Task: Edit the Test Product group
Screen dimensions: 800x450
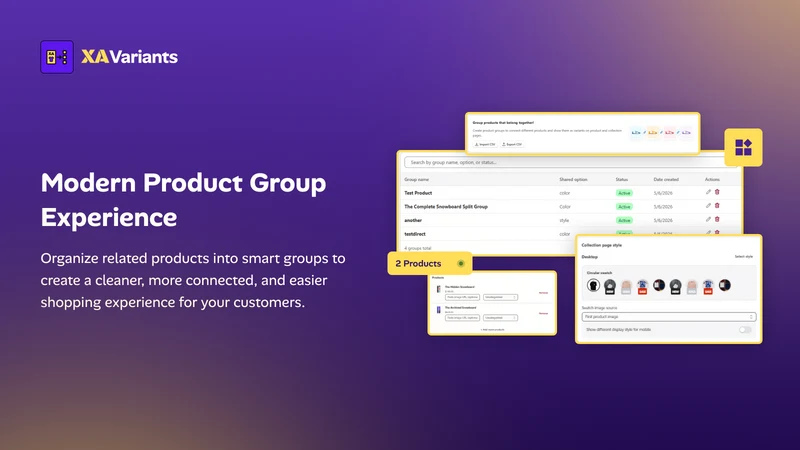Action: click(708, 192)
